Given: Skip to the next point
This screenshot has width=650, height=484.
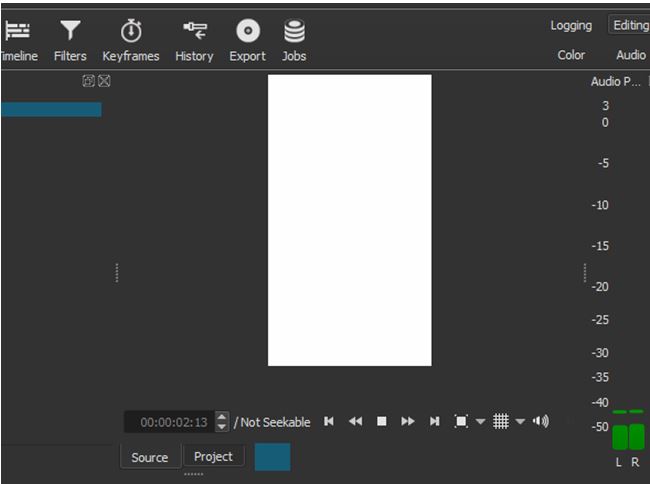Looking at the screenshot, I should 434,421.
